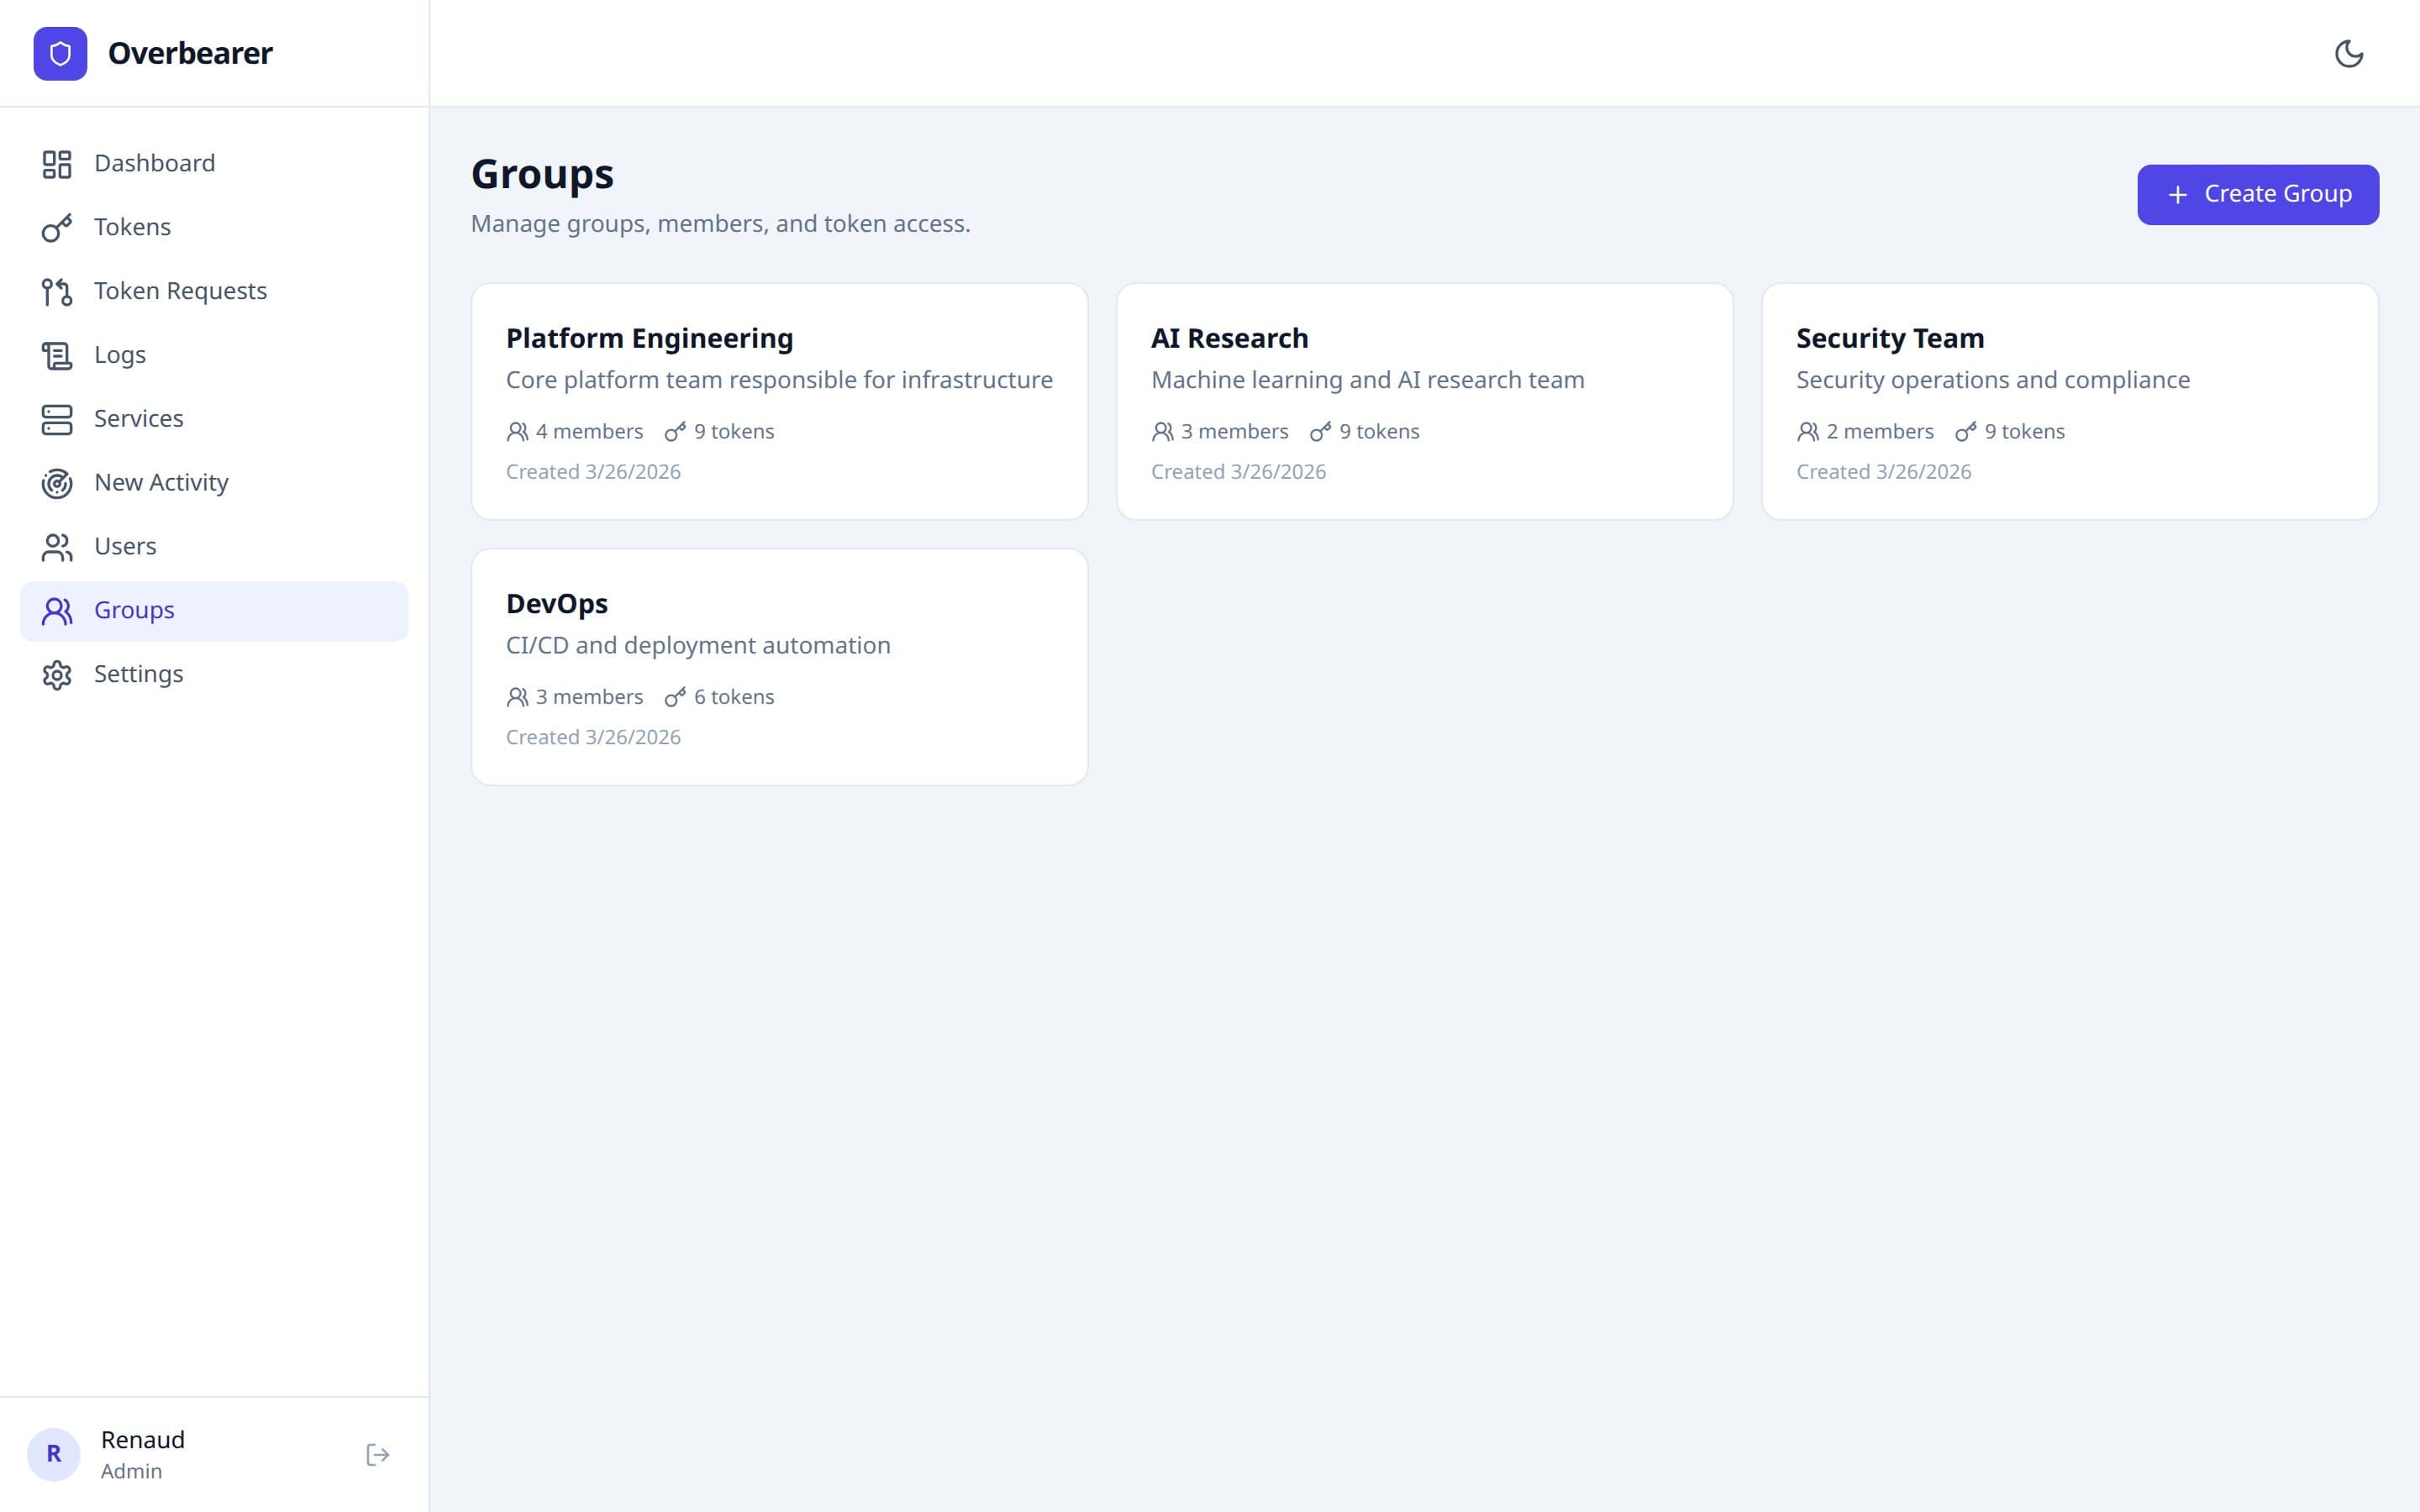The image size is (2420, 1512).
Task: Select the Services server icon
Action: click(x=57, y=419)
